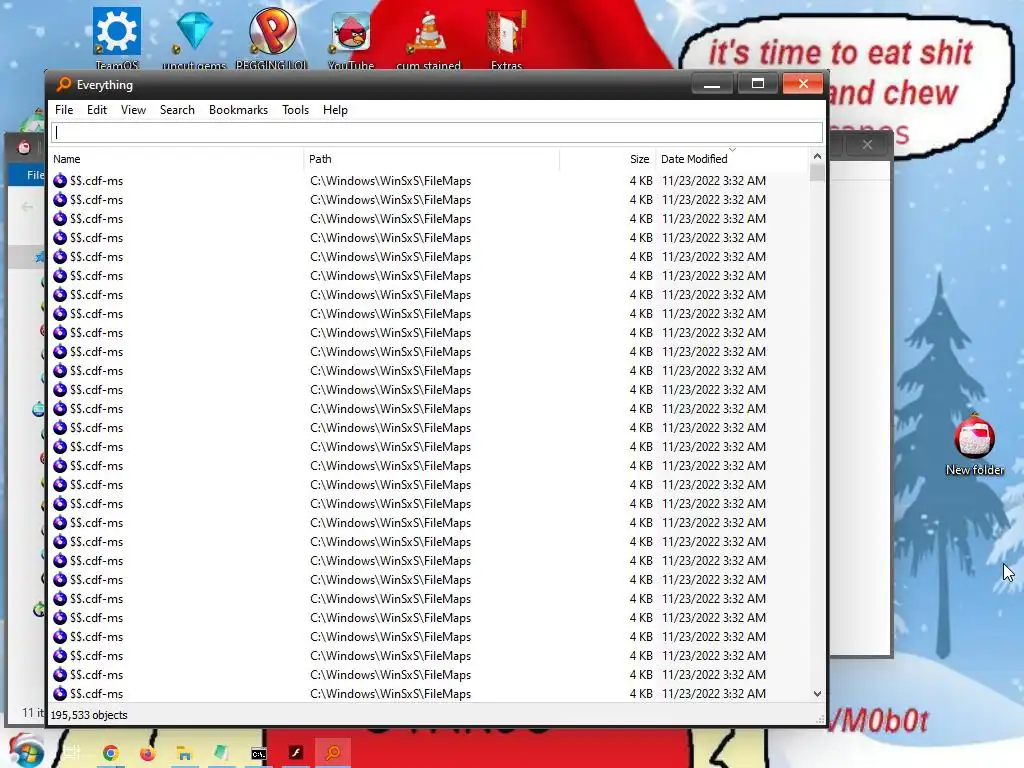Maximize the Everything window

pyautogui.click(x=758, y=84)
